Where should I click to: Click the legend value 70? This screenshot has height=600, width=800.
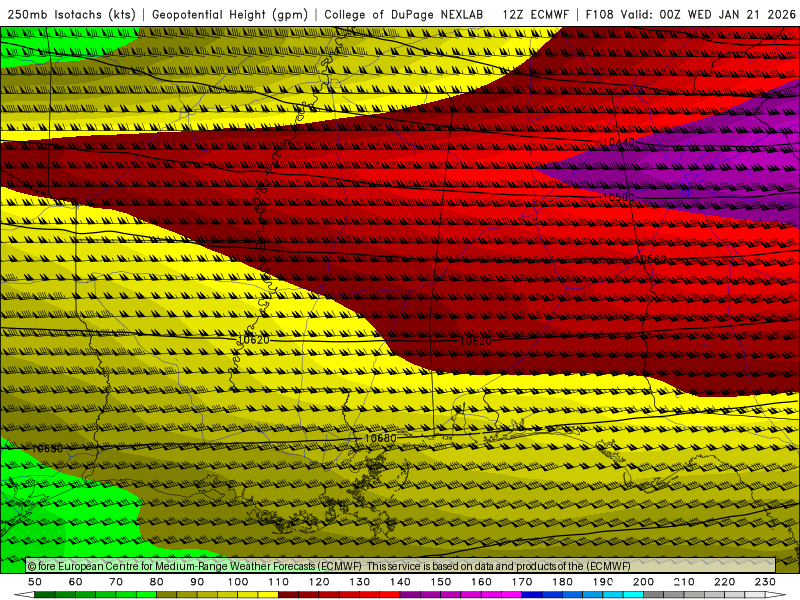click(x=116, y=582)
